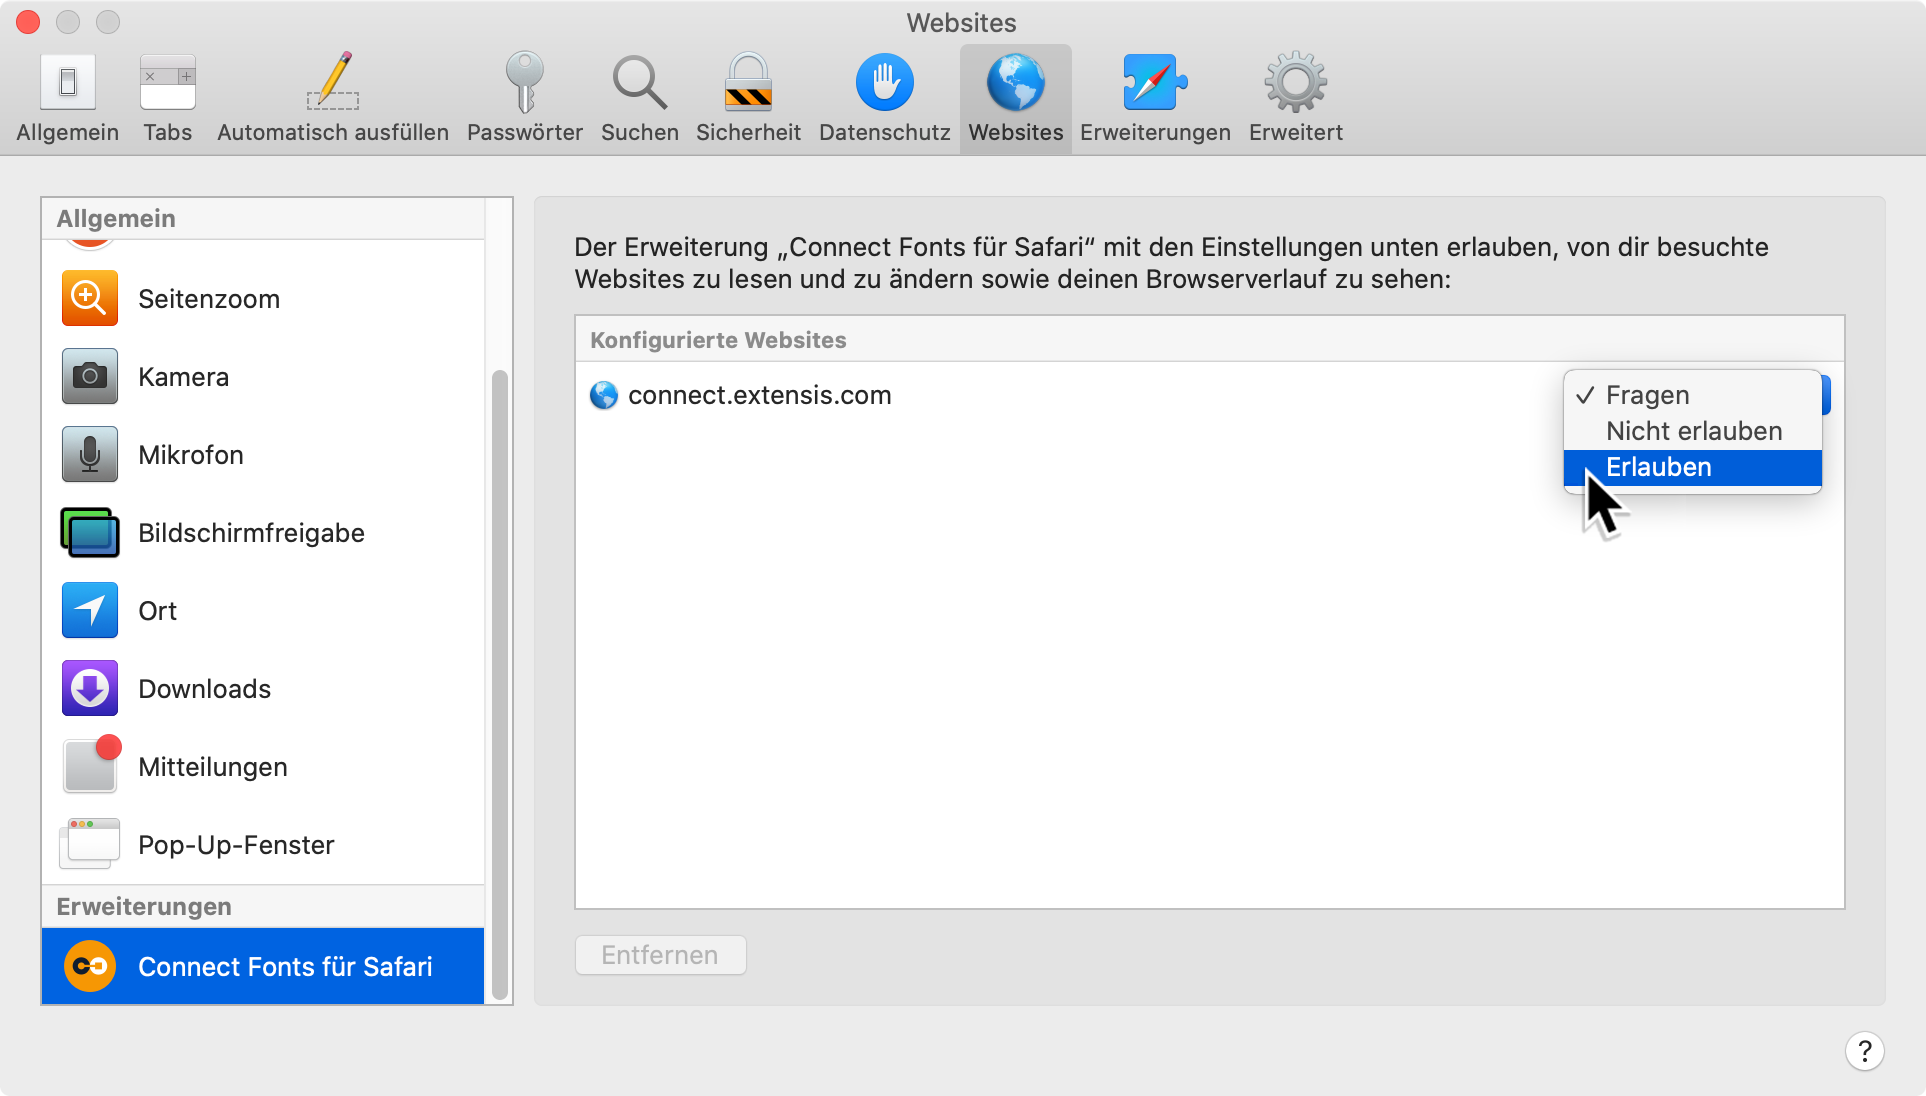Select the Mitteilungen sidebar label
1926x1096 pixels.
tap(213, 767)
